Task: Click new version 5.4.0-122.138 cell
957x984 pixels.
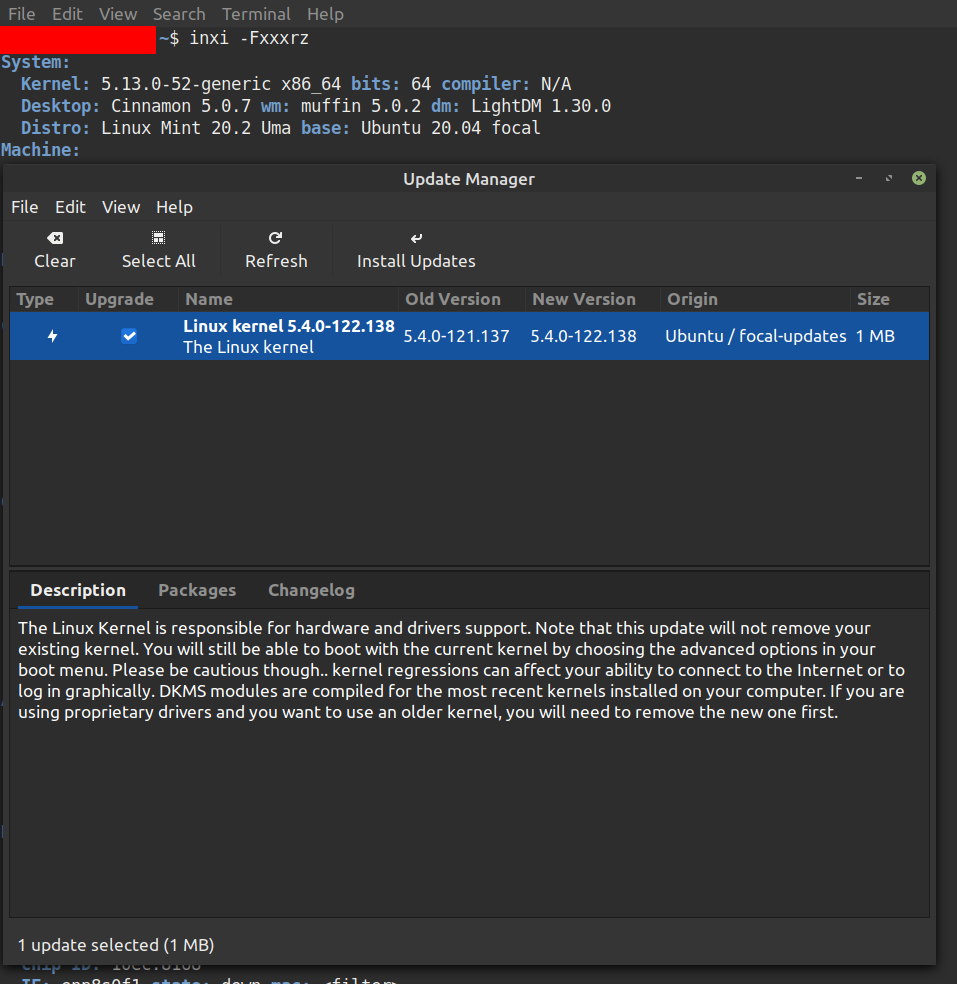Action: click(583, 336)
